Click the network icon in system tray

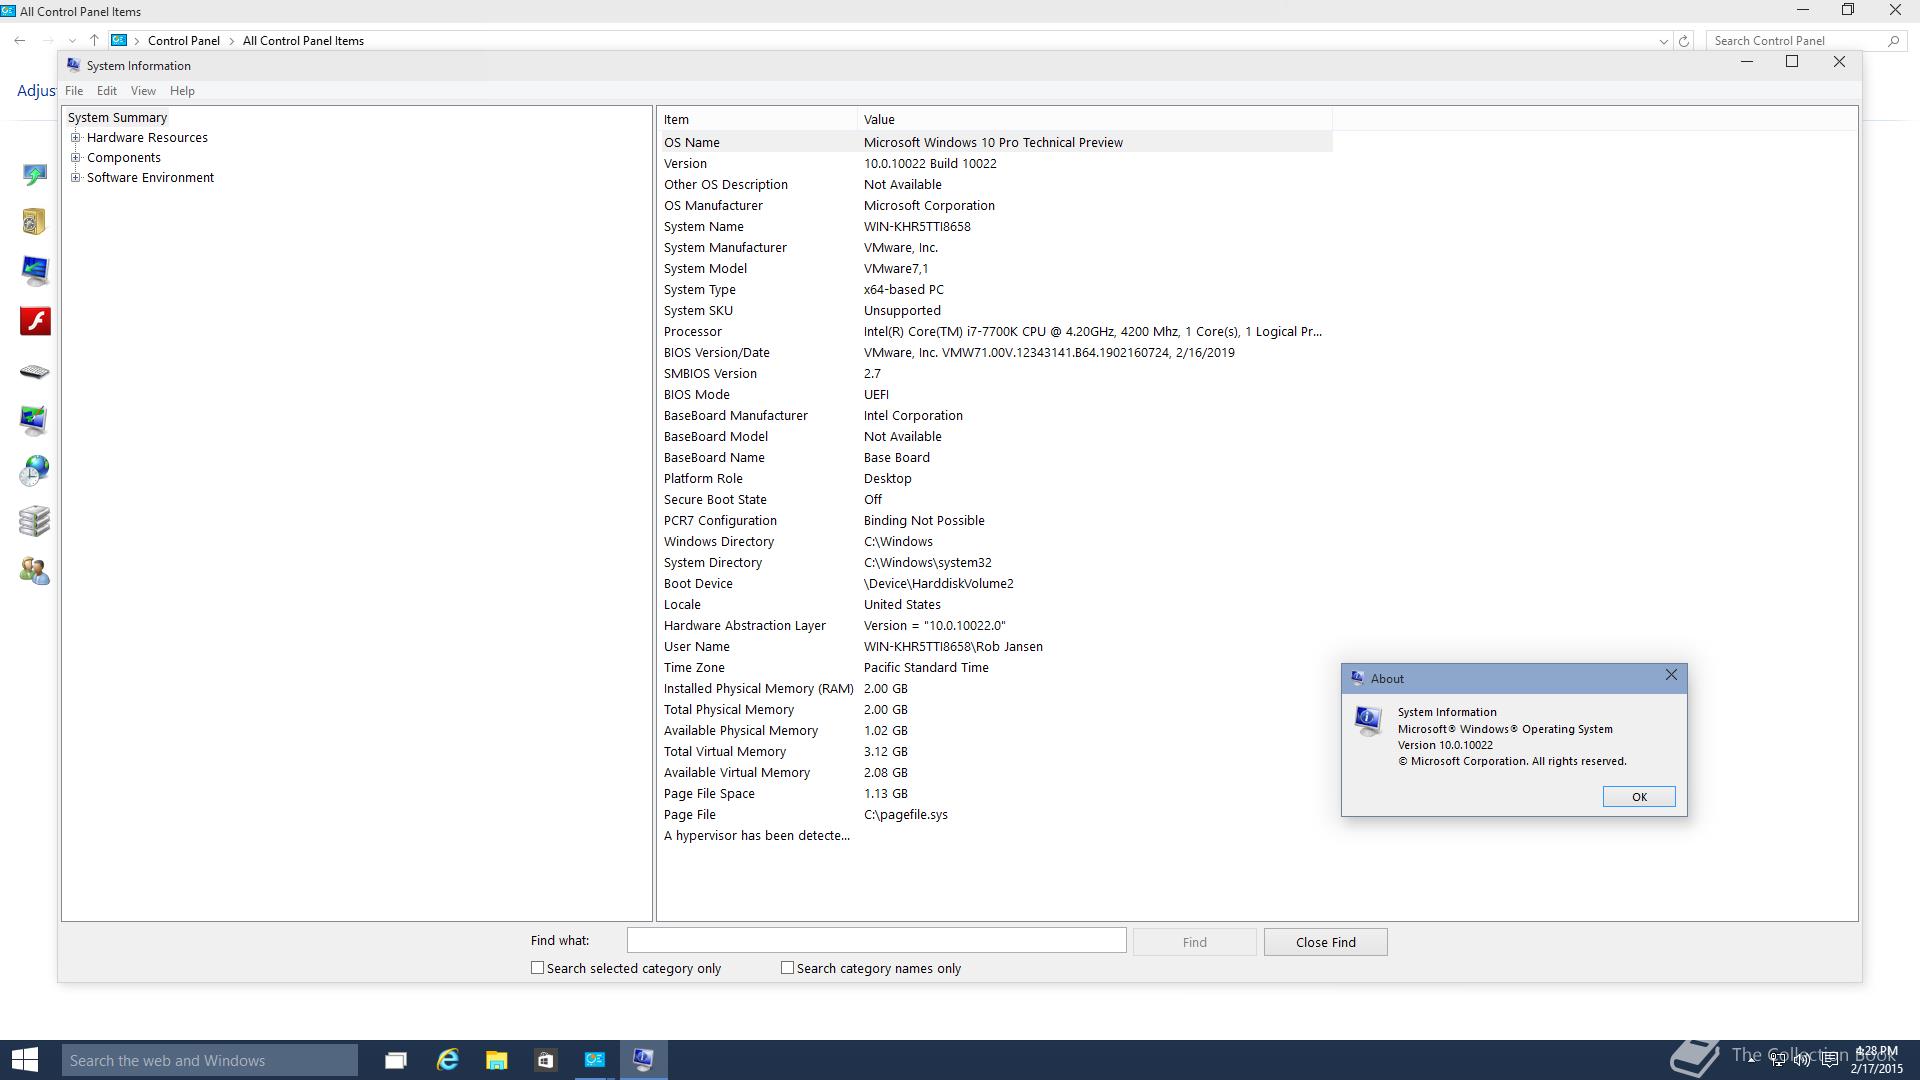pyautogui.click(x=1777, y=1060)
